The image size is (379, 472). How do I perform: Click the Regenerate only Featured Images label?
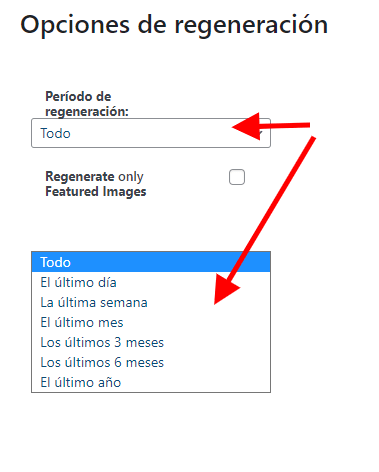(96, 184)
